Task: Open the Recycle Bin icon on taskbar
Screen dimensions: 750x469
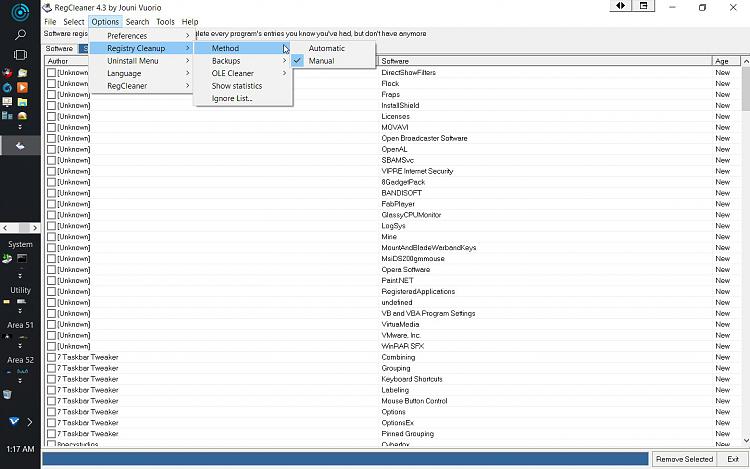Action: tap(7, 394)
